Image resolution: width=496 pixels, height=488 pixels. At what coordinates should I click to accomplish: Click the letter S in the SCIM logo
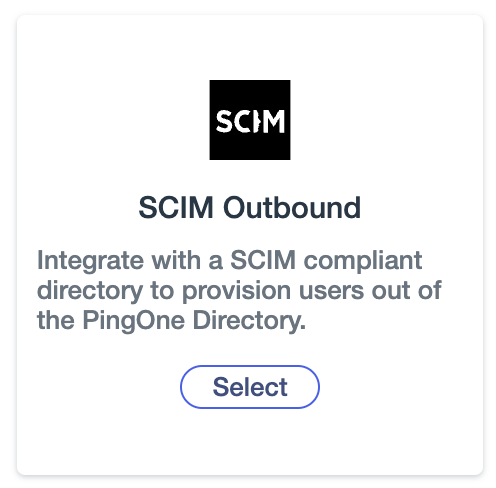[x=224, y=122]
